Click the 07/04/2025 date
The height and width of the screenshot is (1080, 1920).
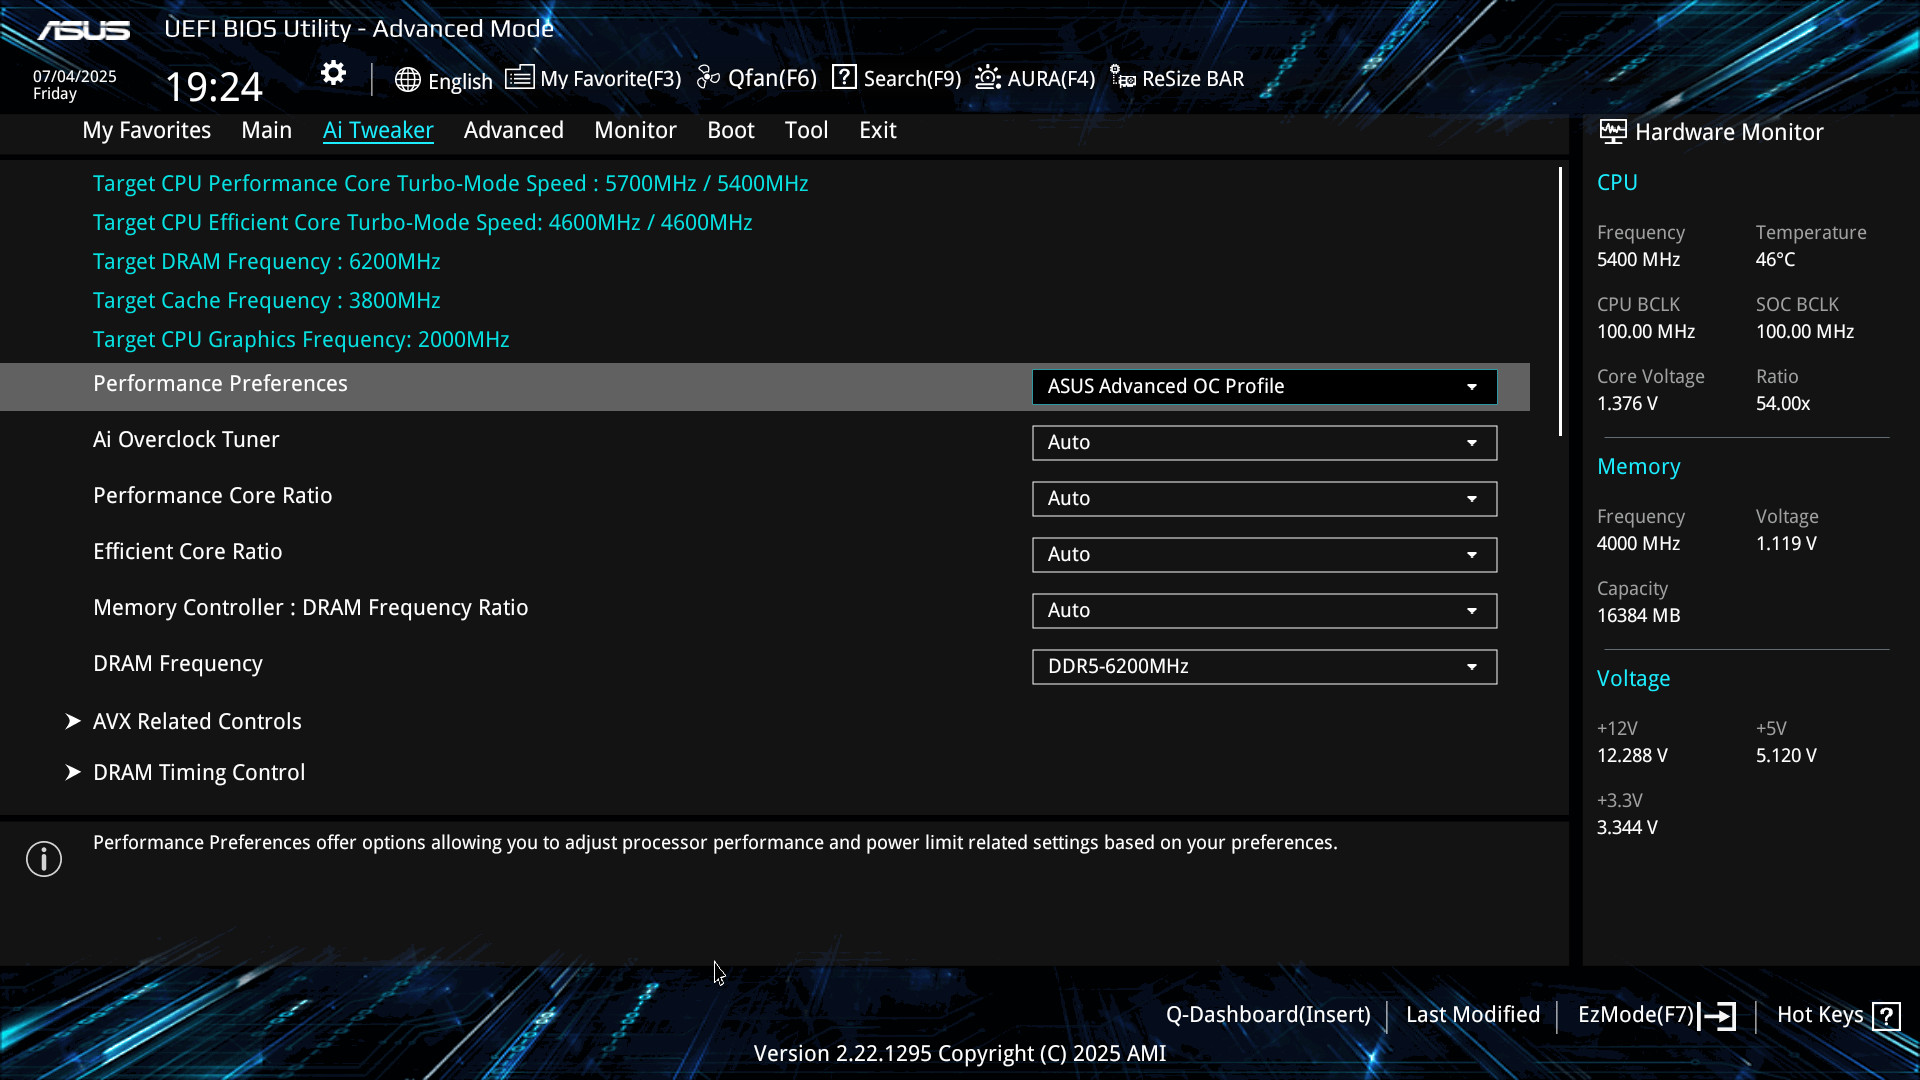click(75, 76)
